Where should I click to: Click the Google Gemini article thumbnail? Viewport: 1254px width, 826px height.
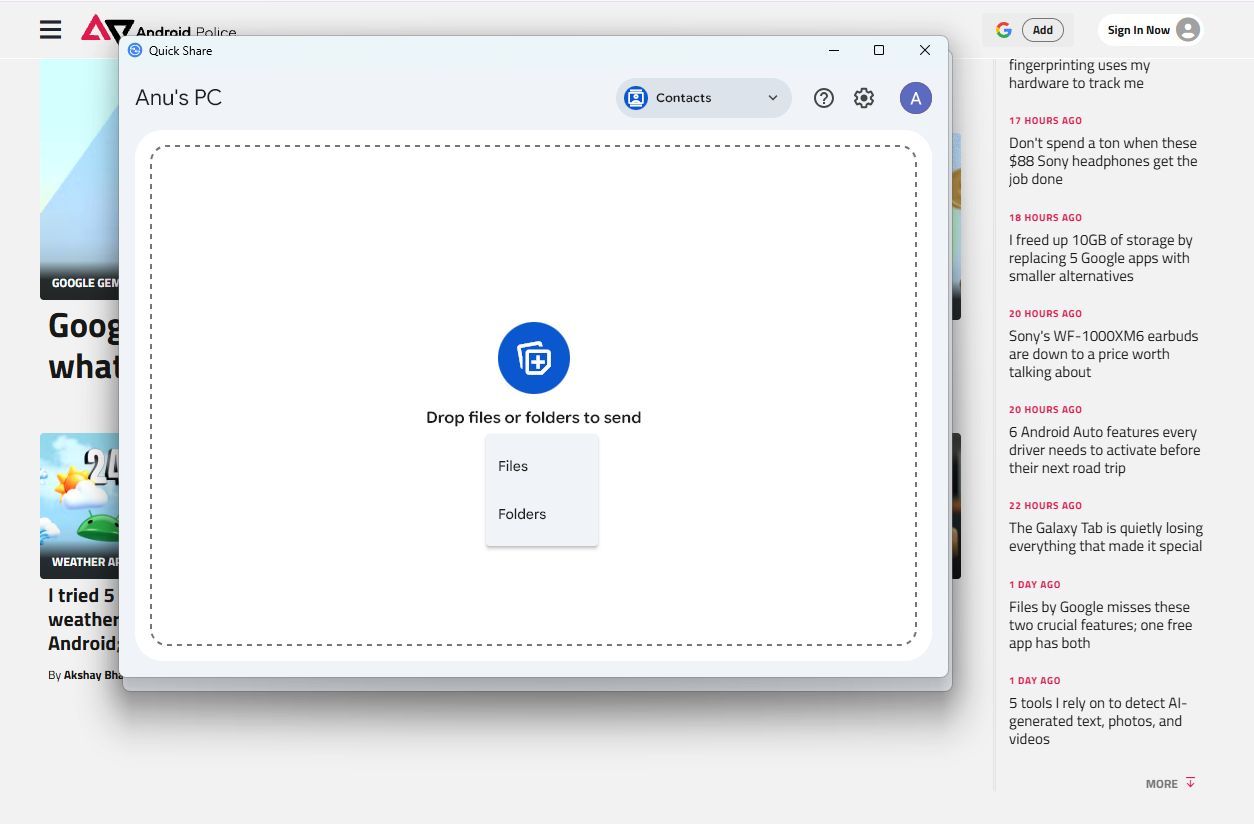[x=79, y=180]
